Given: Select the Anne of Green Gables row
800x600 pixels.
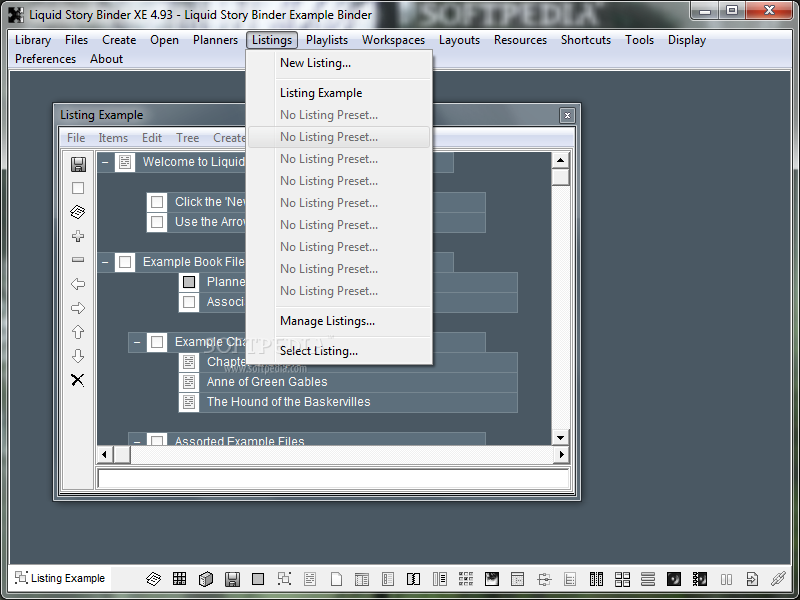Looking at the screenshot, I should click(x=348, y=382).
